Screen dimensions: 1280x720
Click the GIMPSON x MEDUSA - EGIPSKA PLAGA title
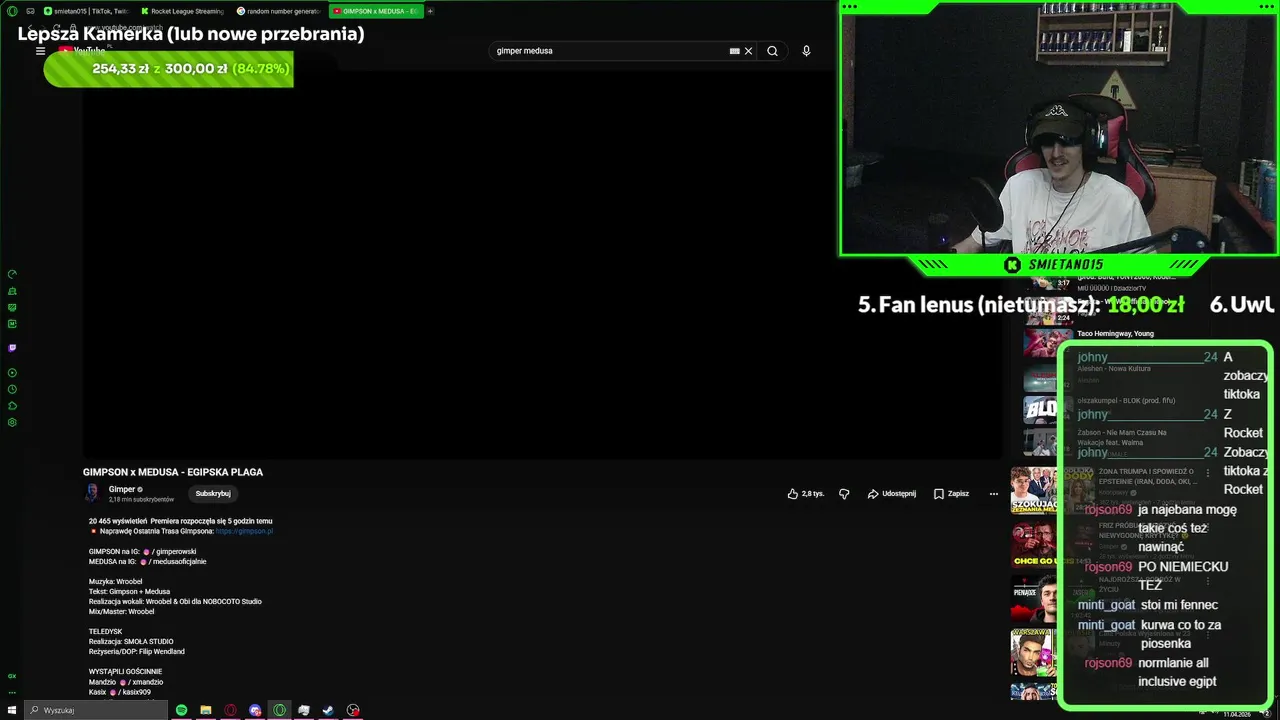pos(173,472)
